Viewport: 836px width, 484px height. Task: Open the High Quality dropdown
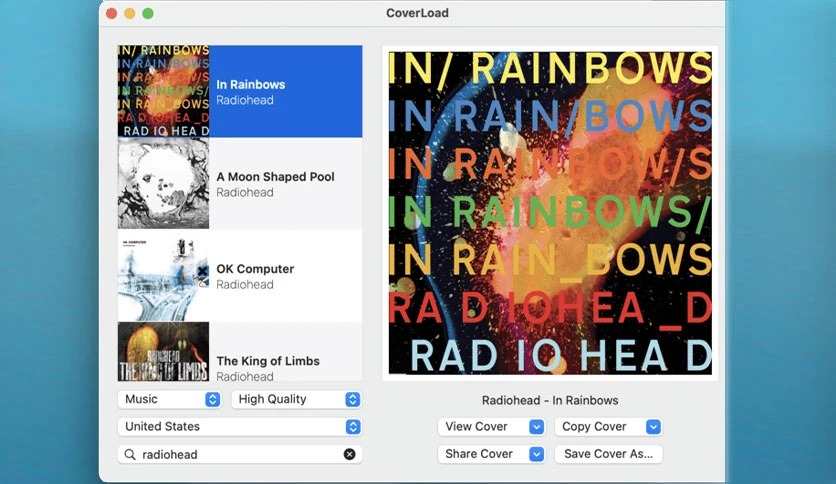(296, 399)
